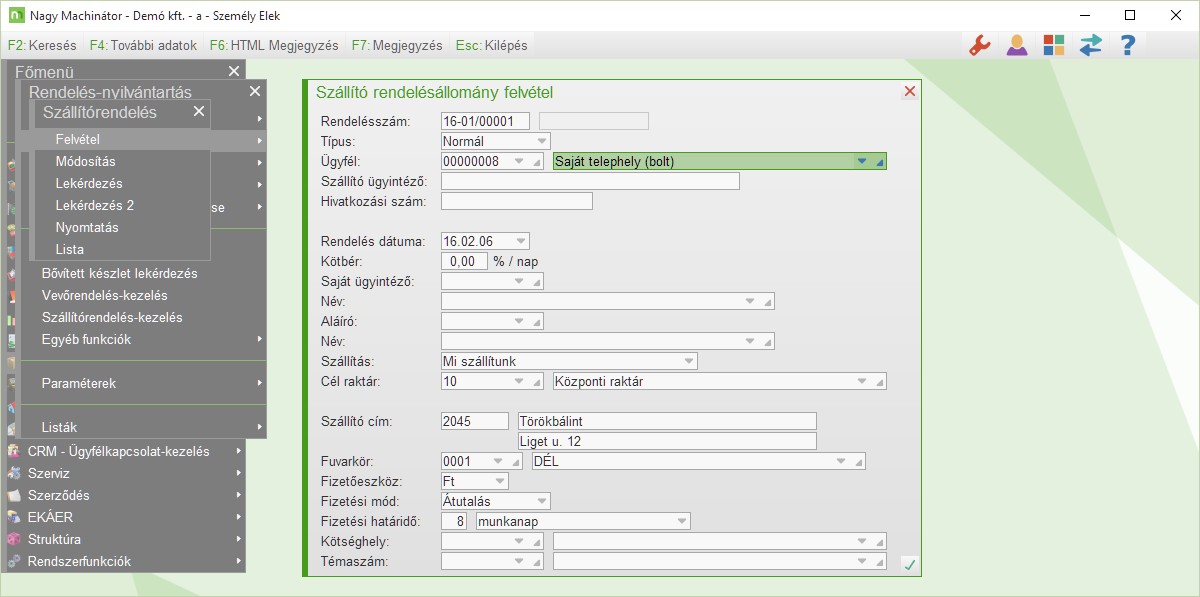Click the Szerviz menu icon
This screenshot has height=597, width=1200.
(x=14, y=473)
